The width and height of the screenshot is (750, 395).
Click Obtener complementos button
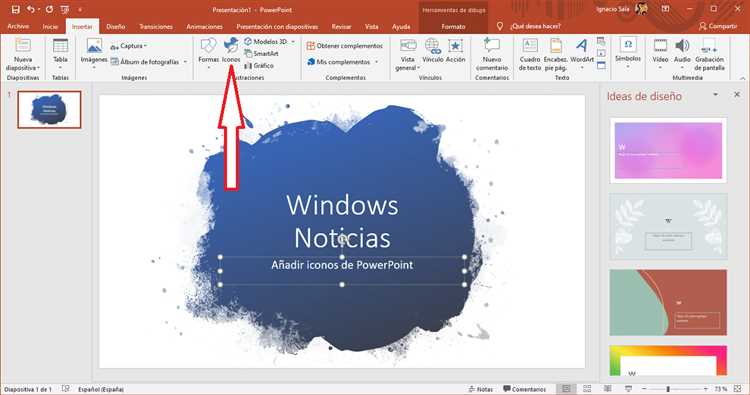pos(344,46)
